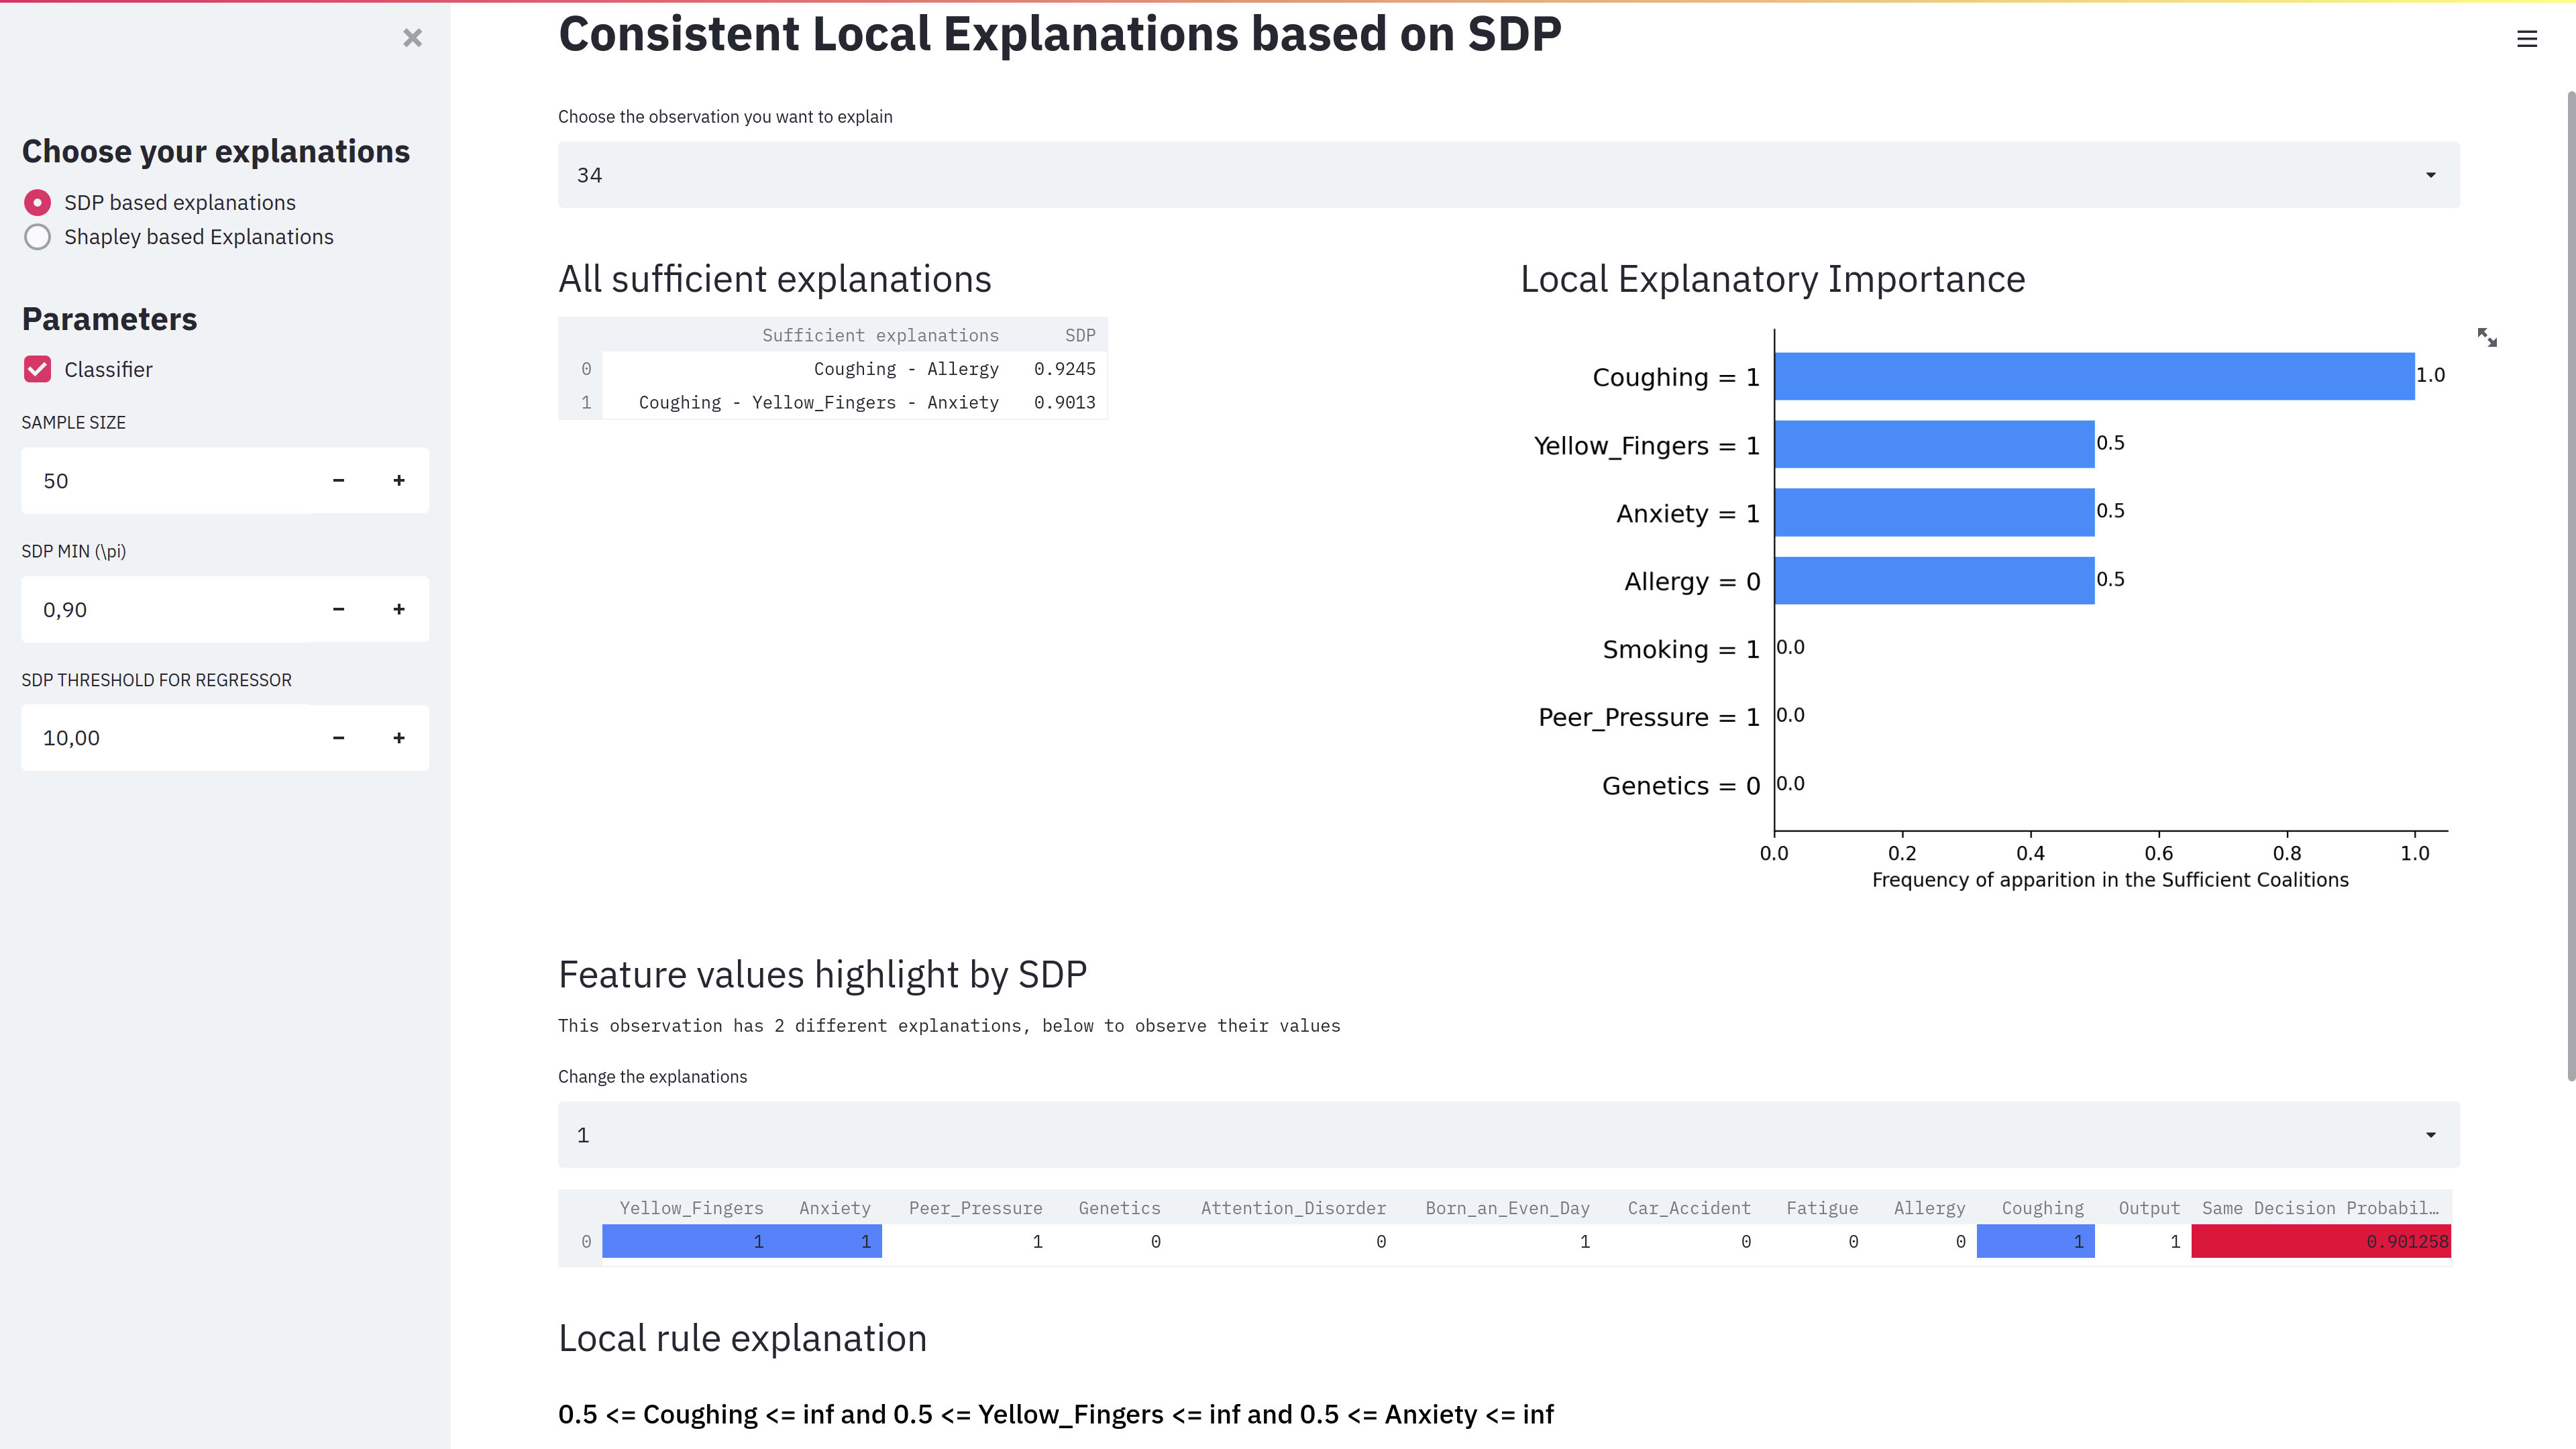Click the close panel icon on sidebar
The image size is (2576, 1449).
[x=413, y=37]
